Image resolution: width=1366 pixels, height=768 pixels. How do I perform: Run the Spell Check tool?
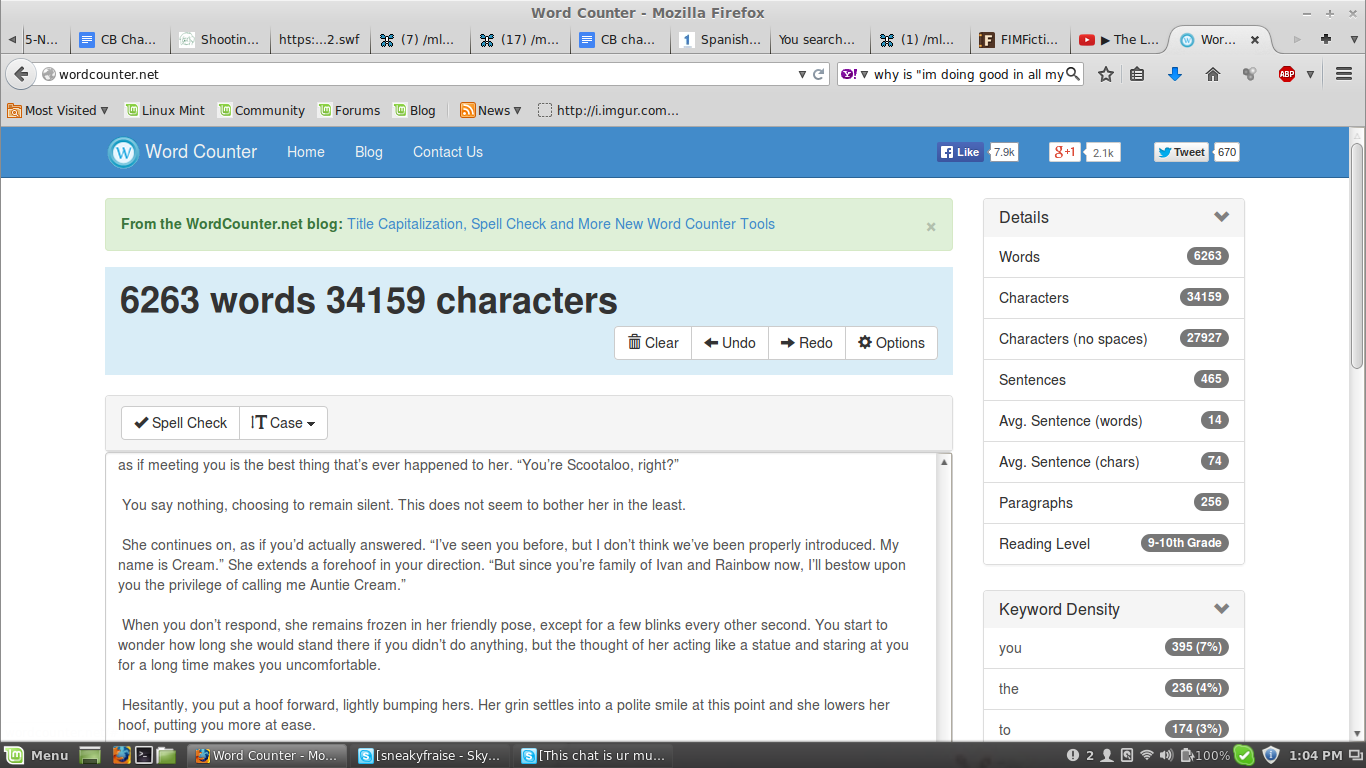pyautogui.click(x=181, y=423)
